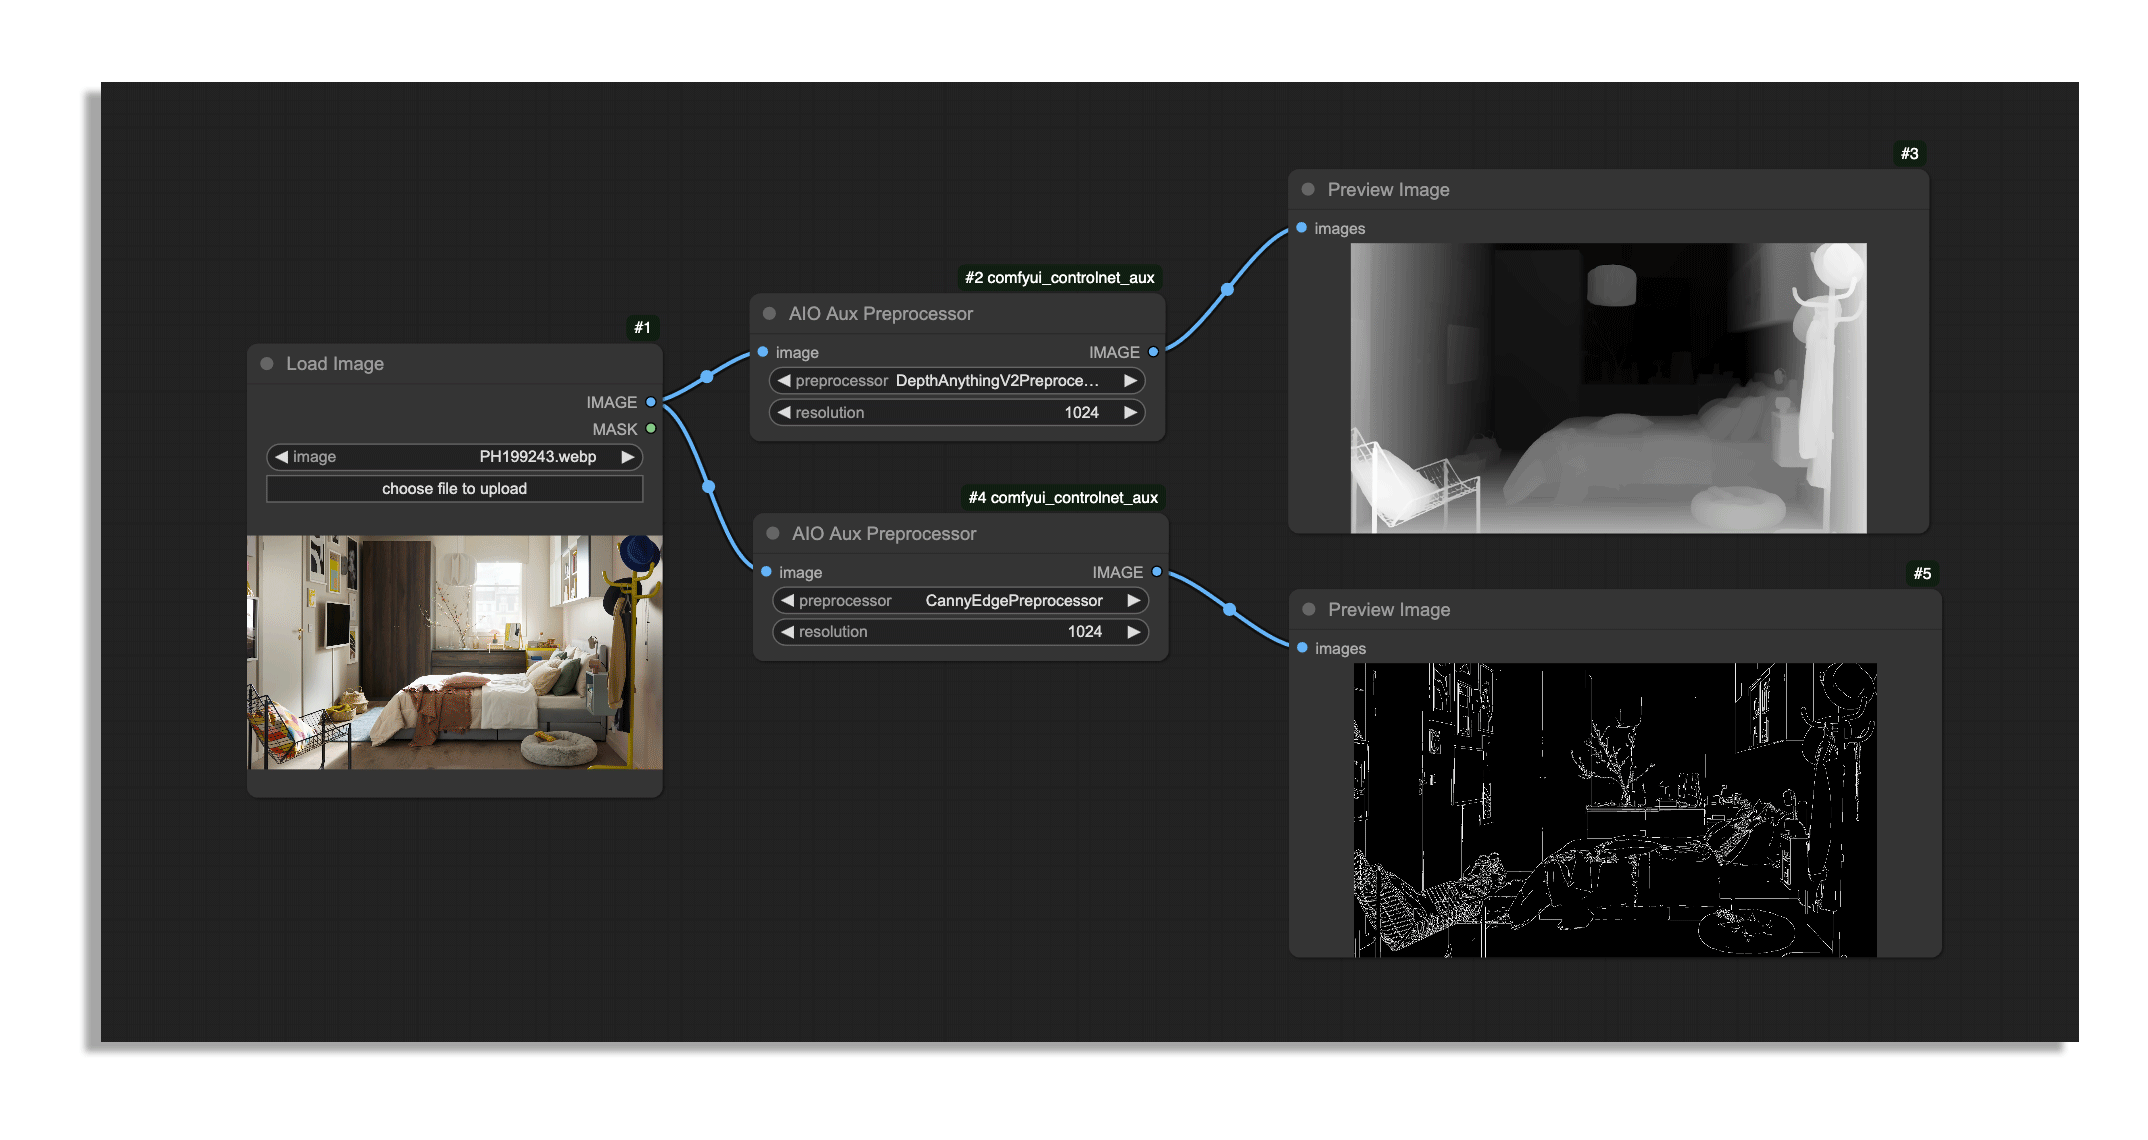Click the images input socket of Preview Image #3
This screenshot has width=2148, height=1140.
pos(1301,228)
